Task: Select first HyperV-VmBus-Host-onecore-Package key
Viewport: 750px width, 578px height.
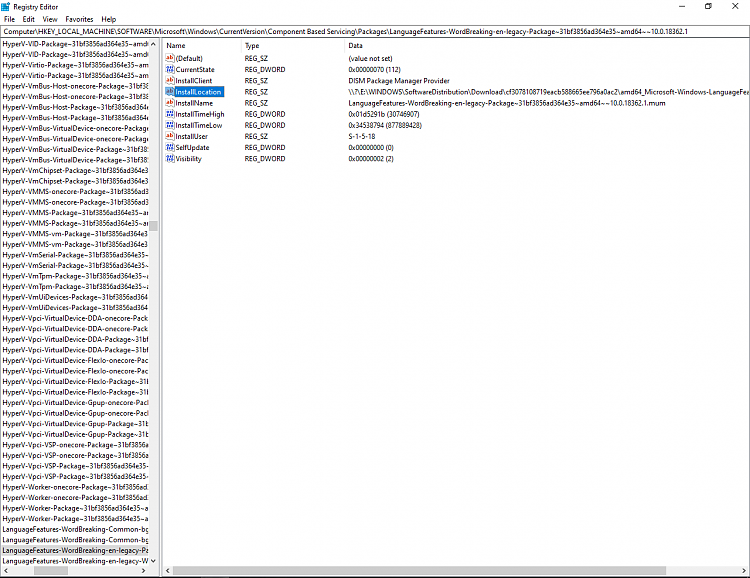Action: (75, 86)
